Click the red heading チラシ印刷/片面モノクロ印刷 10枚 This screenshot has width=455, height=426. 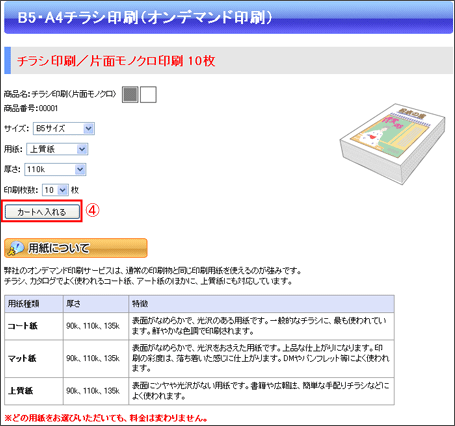[116, 61]
